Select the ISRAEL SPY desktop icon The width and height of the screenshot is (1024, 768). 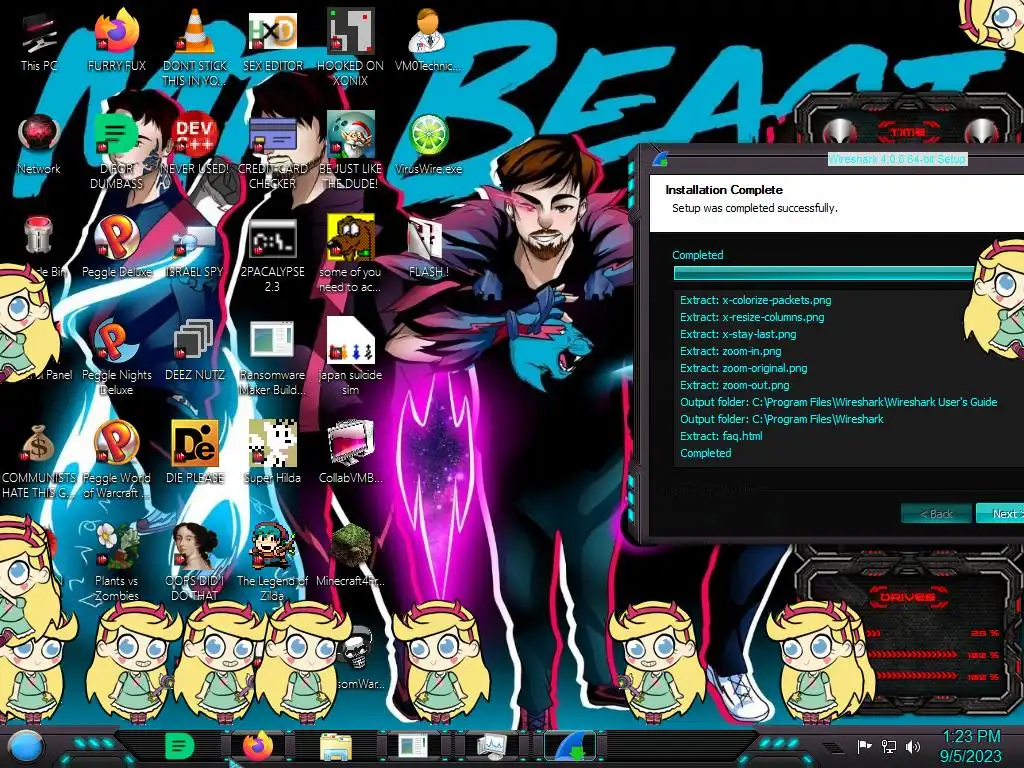coord(195,247)
